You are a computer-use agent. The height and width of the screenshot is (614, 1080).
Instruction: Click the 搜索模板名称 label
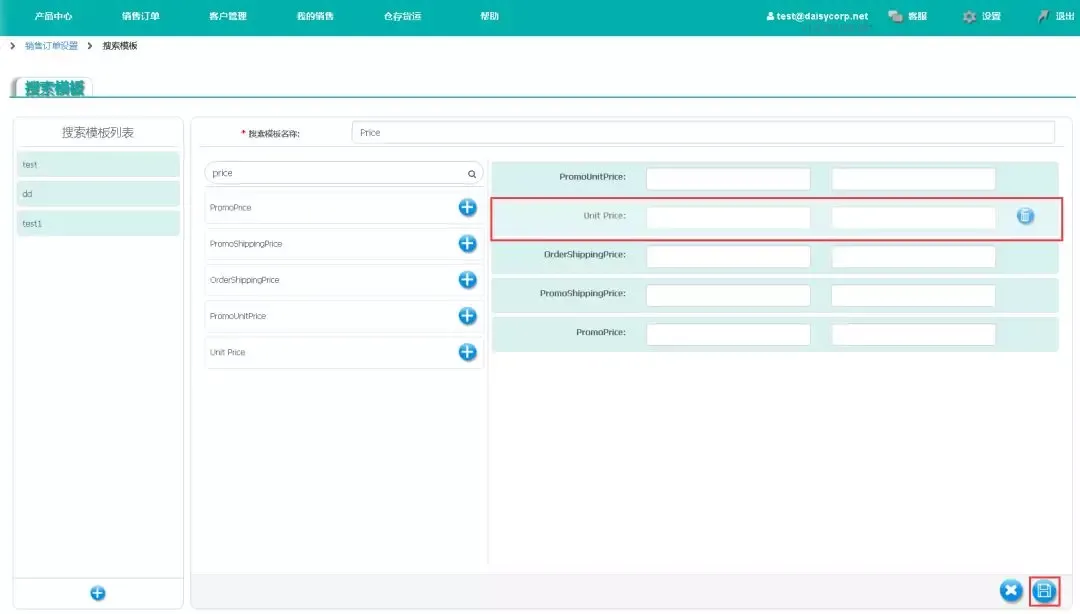273,134
